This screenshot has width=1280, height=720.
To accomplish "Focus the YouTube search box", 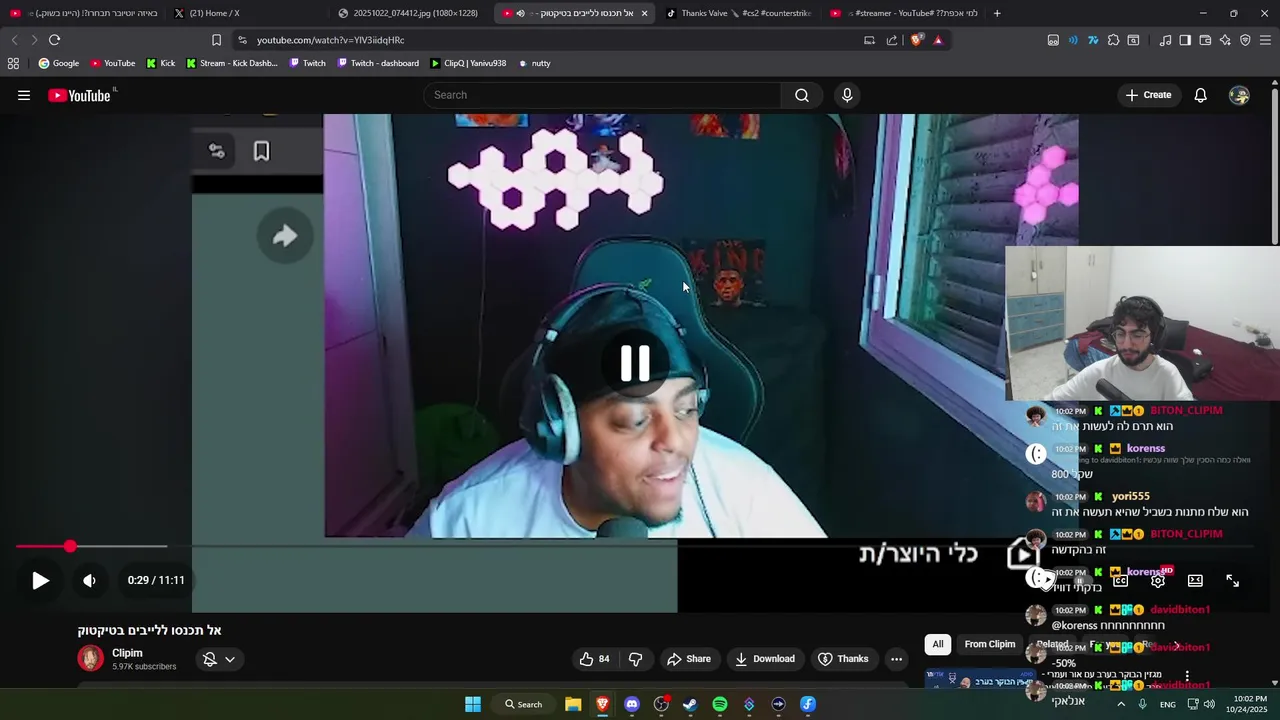I will pos(603,95).
